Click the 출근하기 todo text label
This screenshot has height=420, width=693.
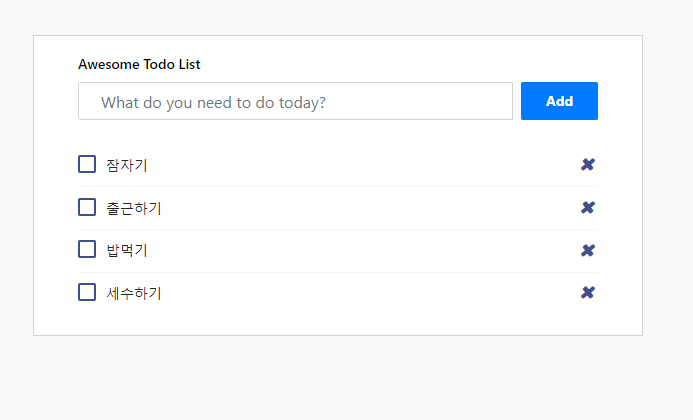tap(133, 208)
